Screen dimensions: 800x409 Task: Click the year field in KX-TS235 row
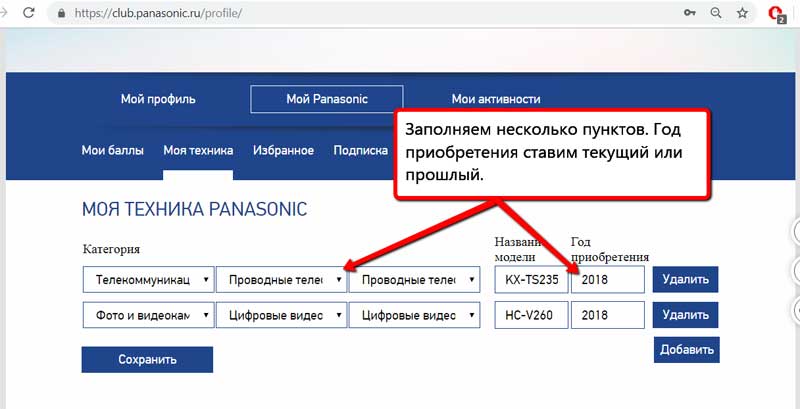pyautogui.click(x=608, y=279)
